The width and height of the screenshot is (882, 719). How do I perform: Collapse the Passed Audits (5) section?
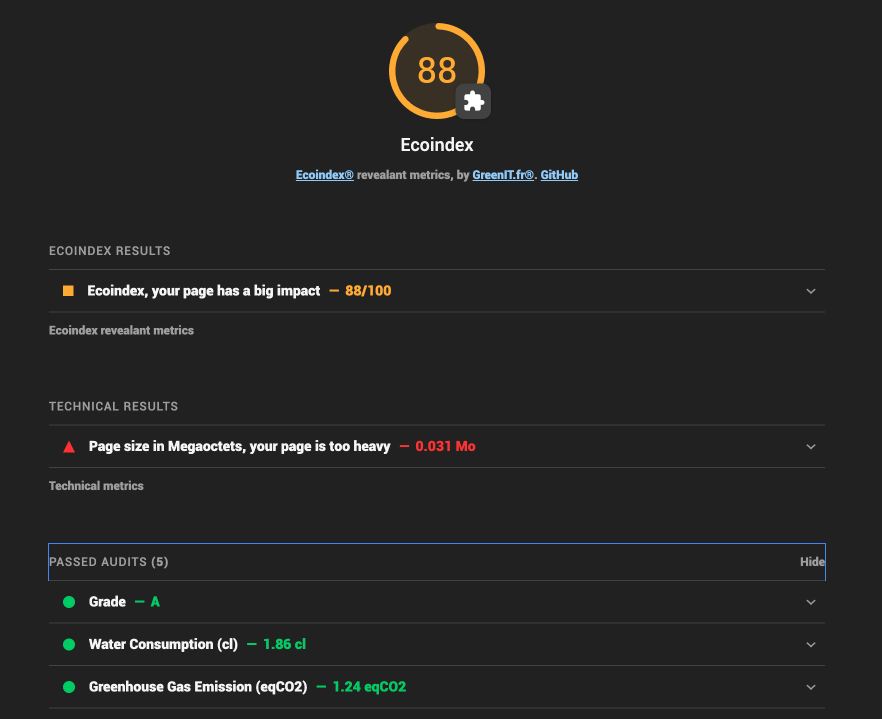point(436,562)
